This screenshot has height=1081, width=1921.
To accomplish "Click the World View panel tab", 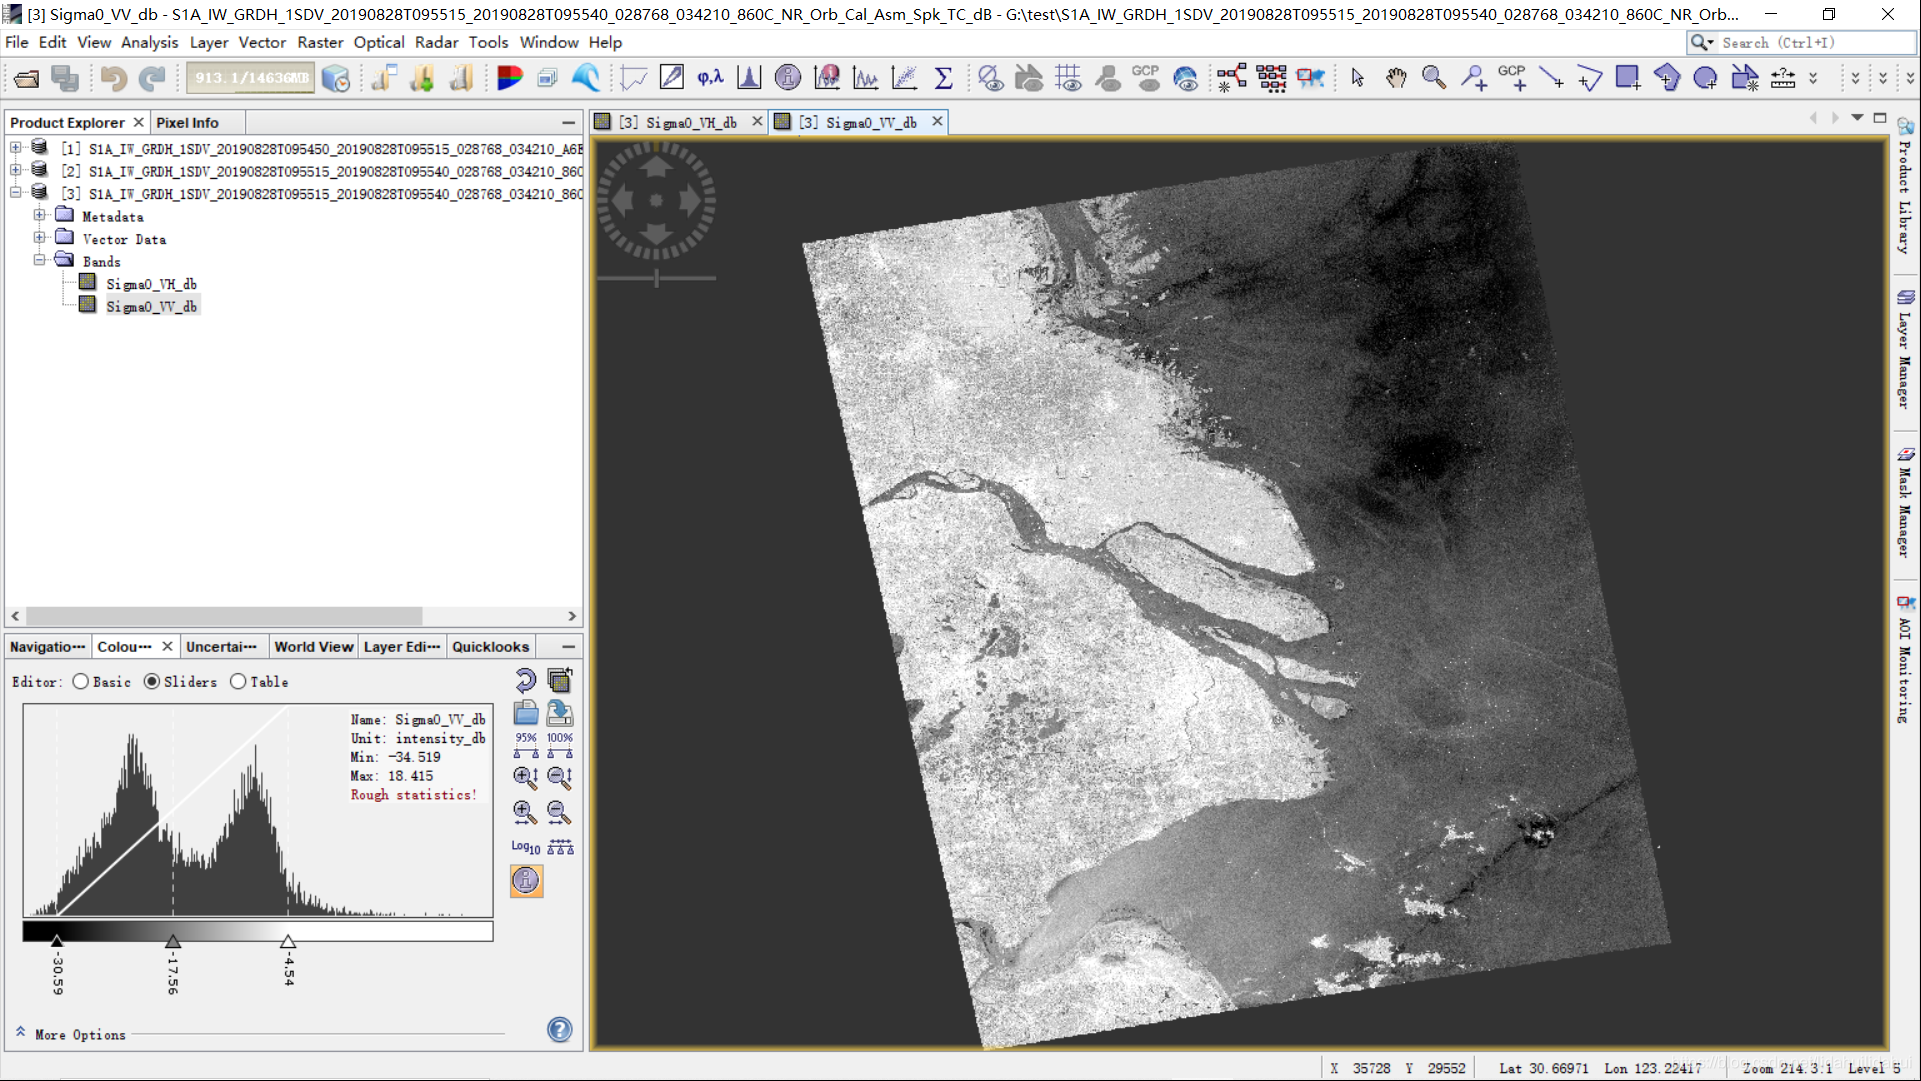I will click(x=313, y=647).
